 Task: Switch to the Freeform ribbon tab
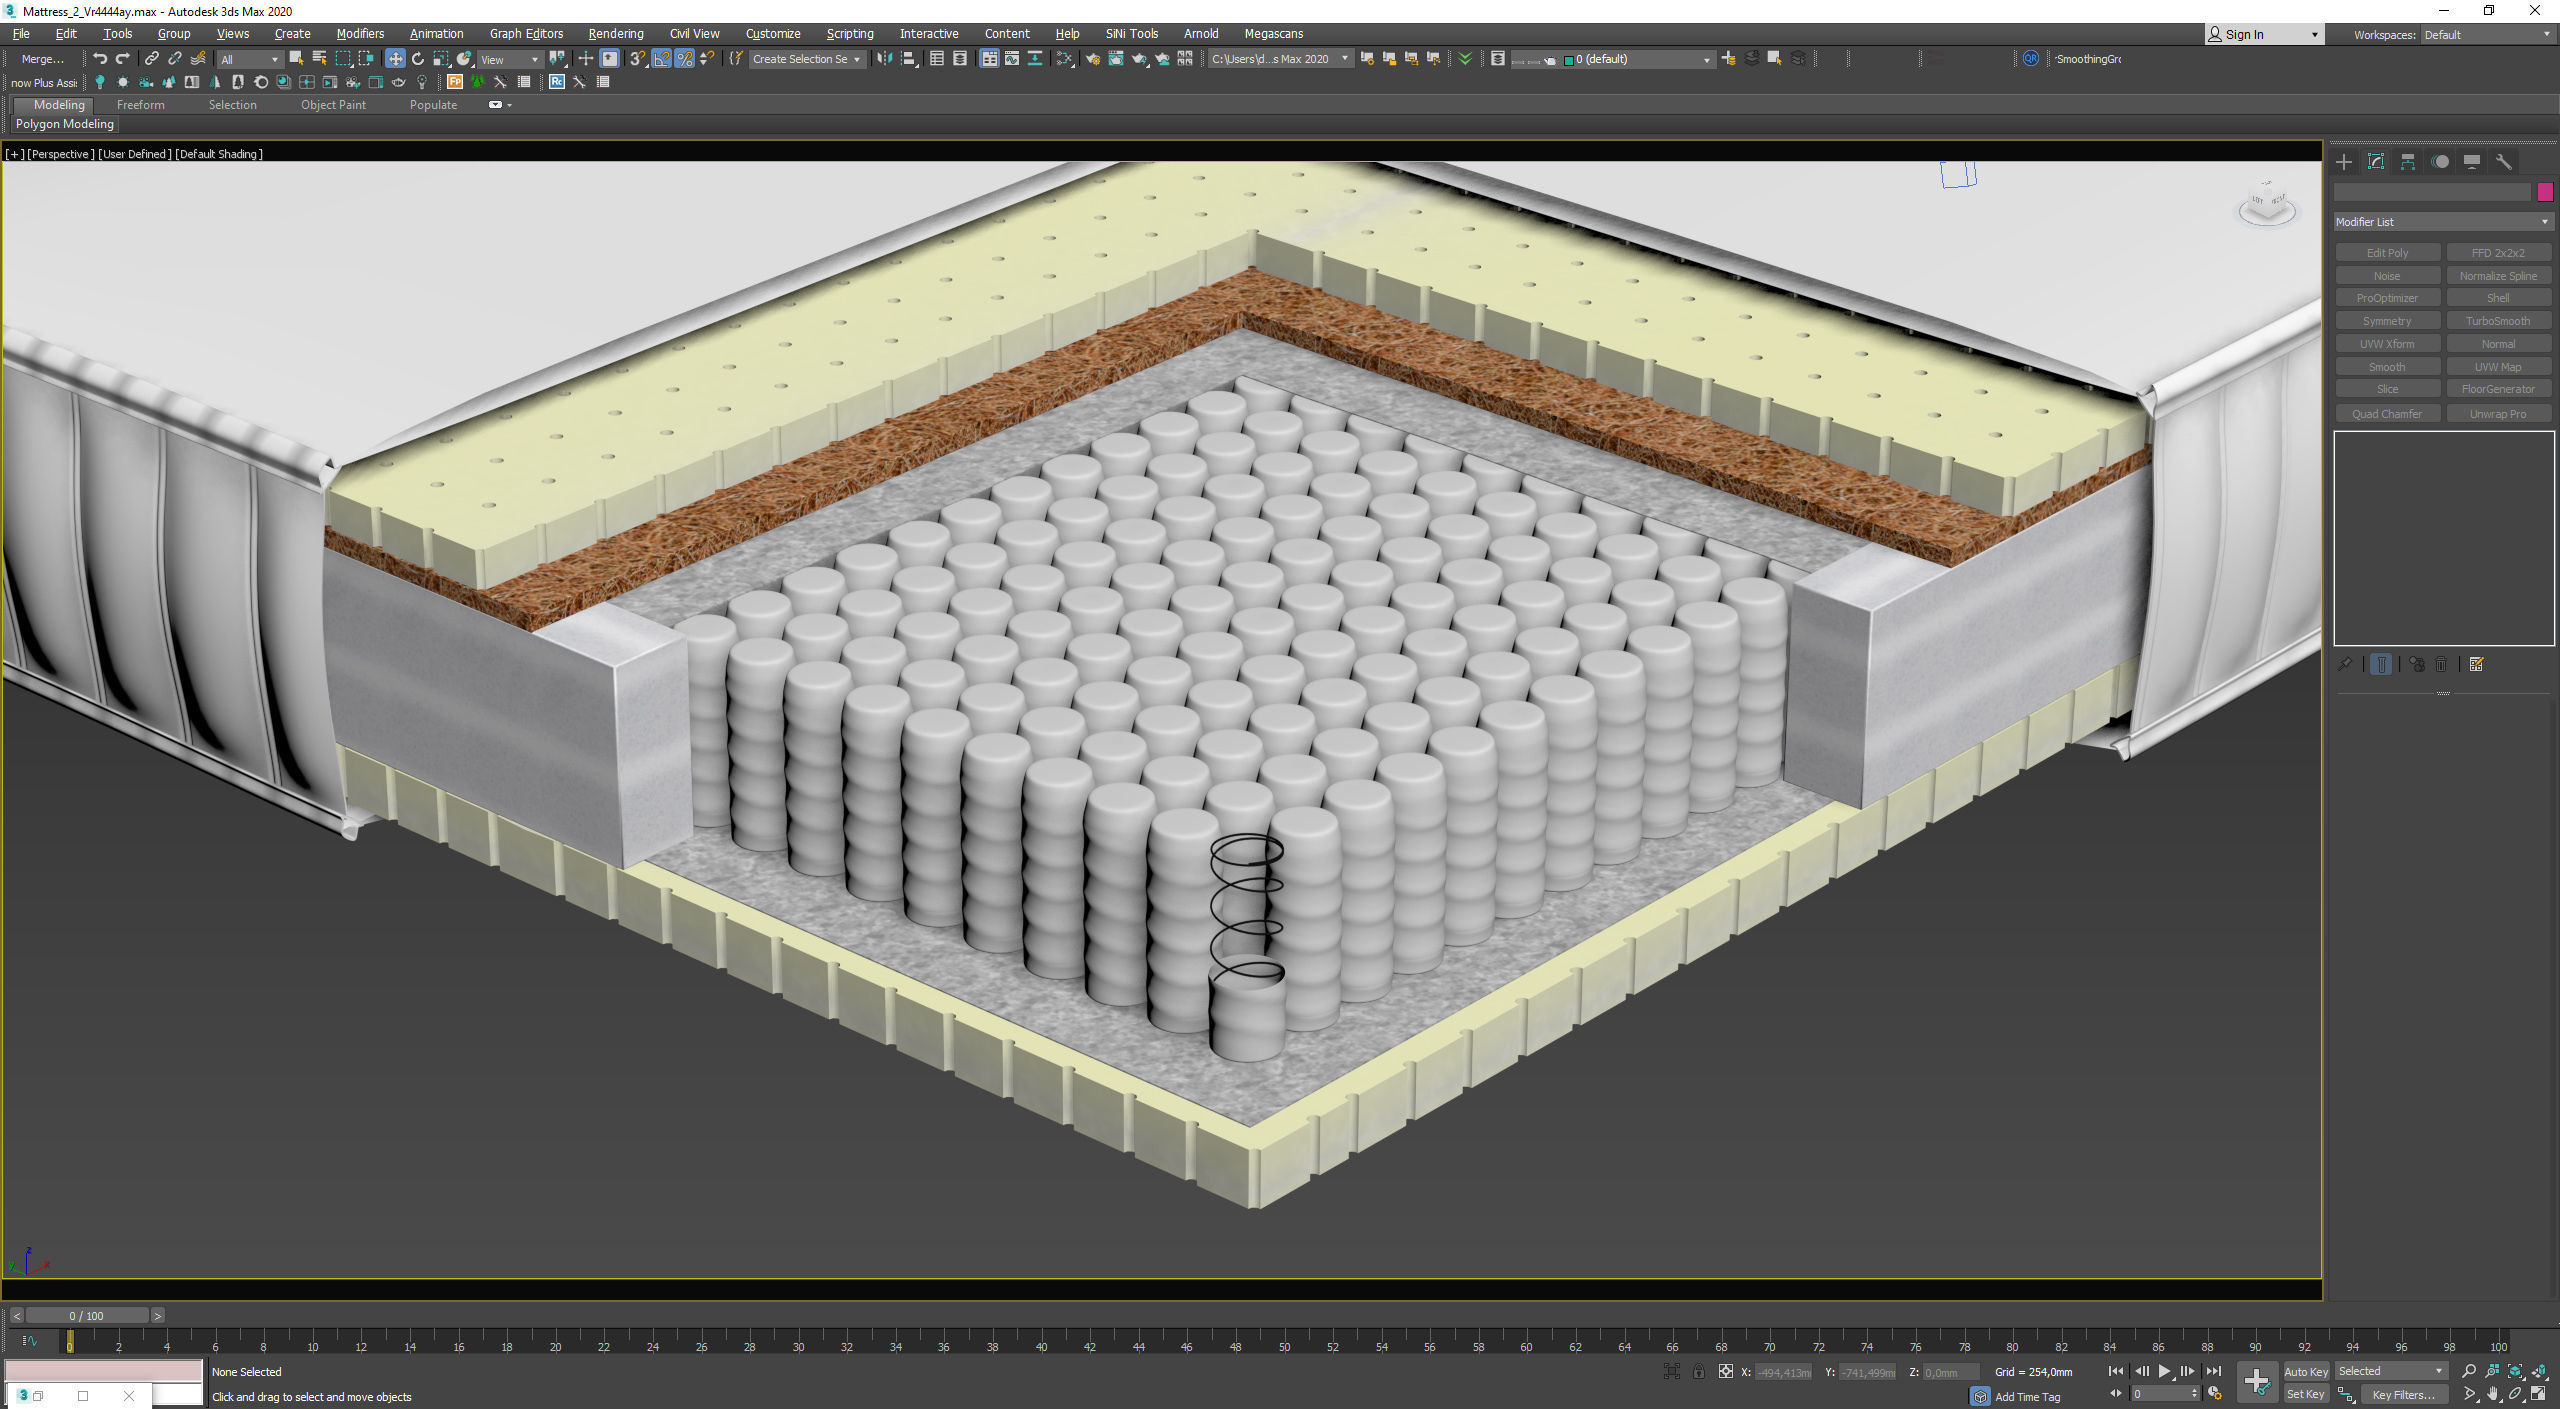[x=140, y=105]
